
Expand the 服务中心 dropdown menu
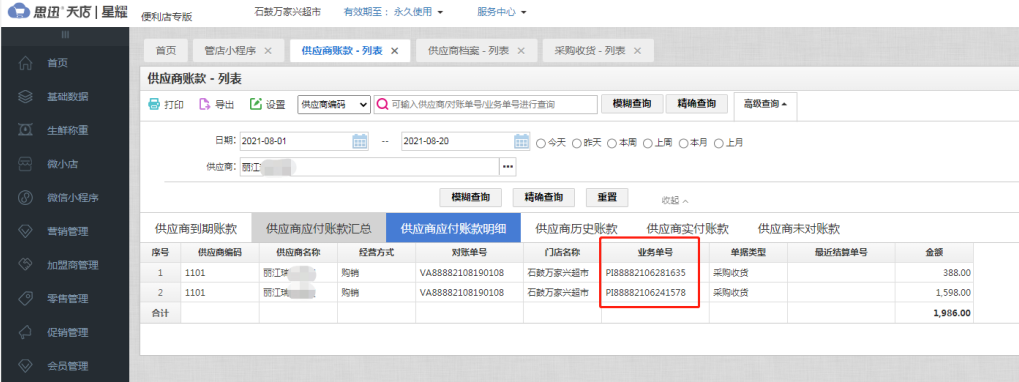click(x=501, y=12)
